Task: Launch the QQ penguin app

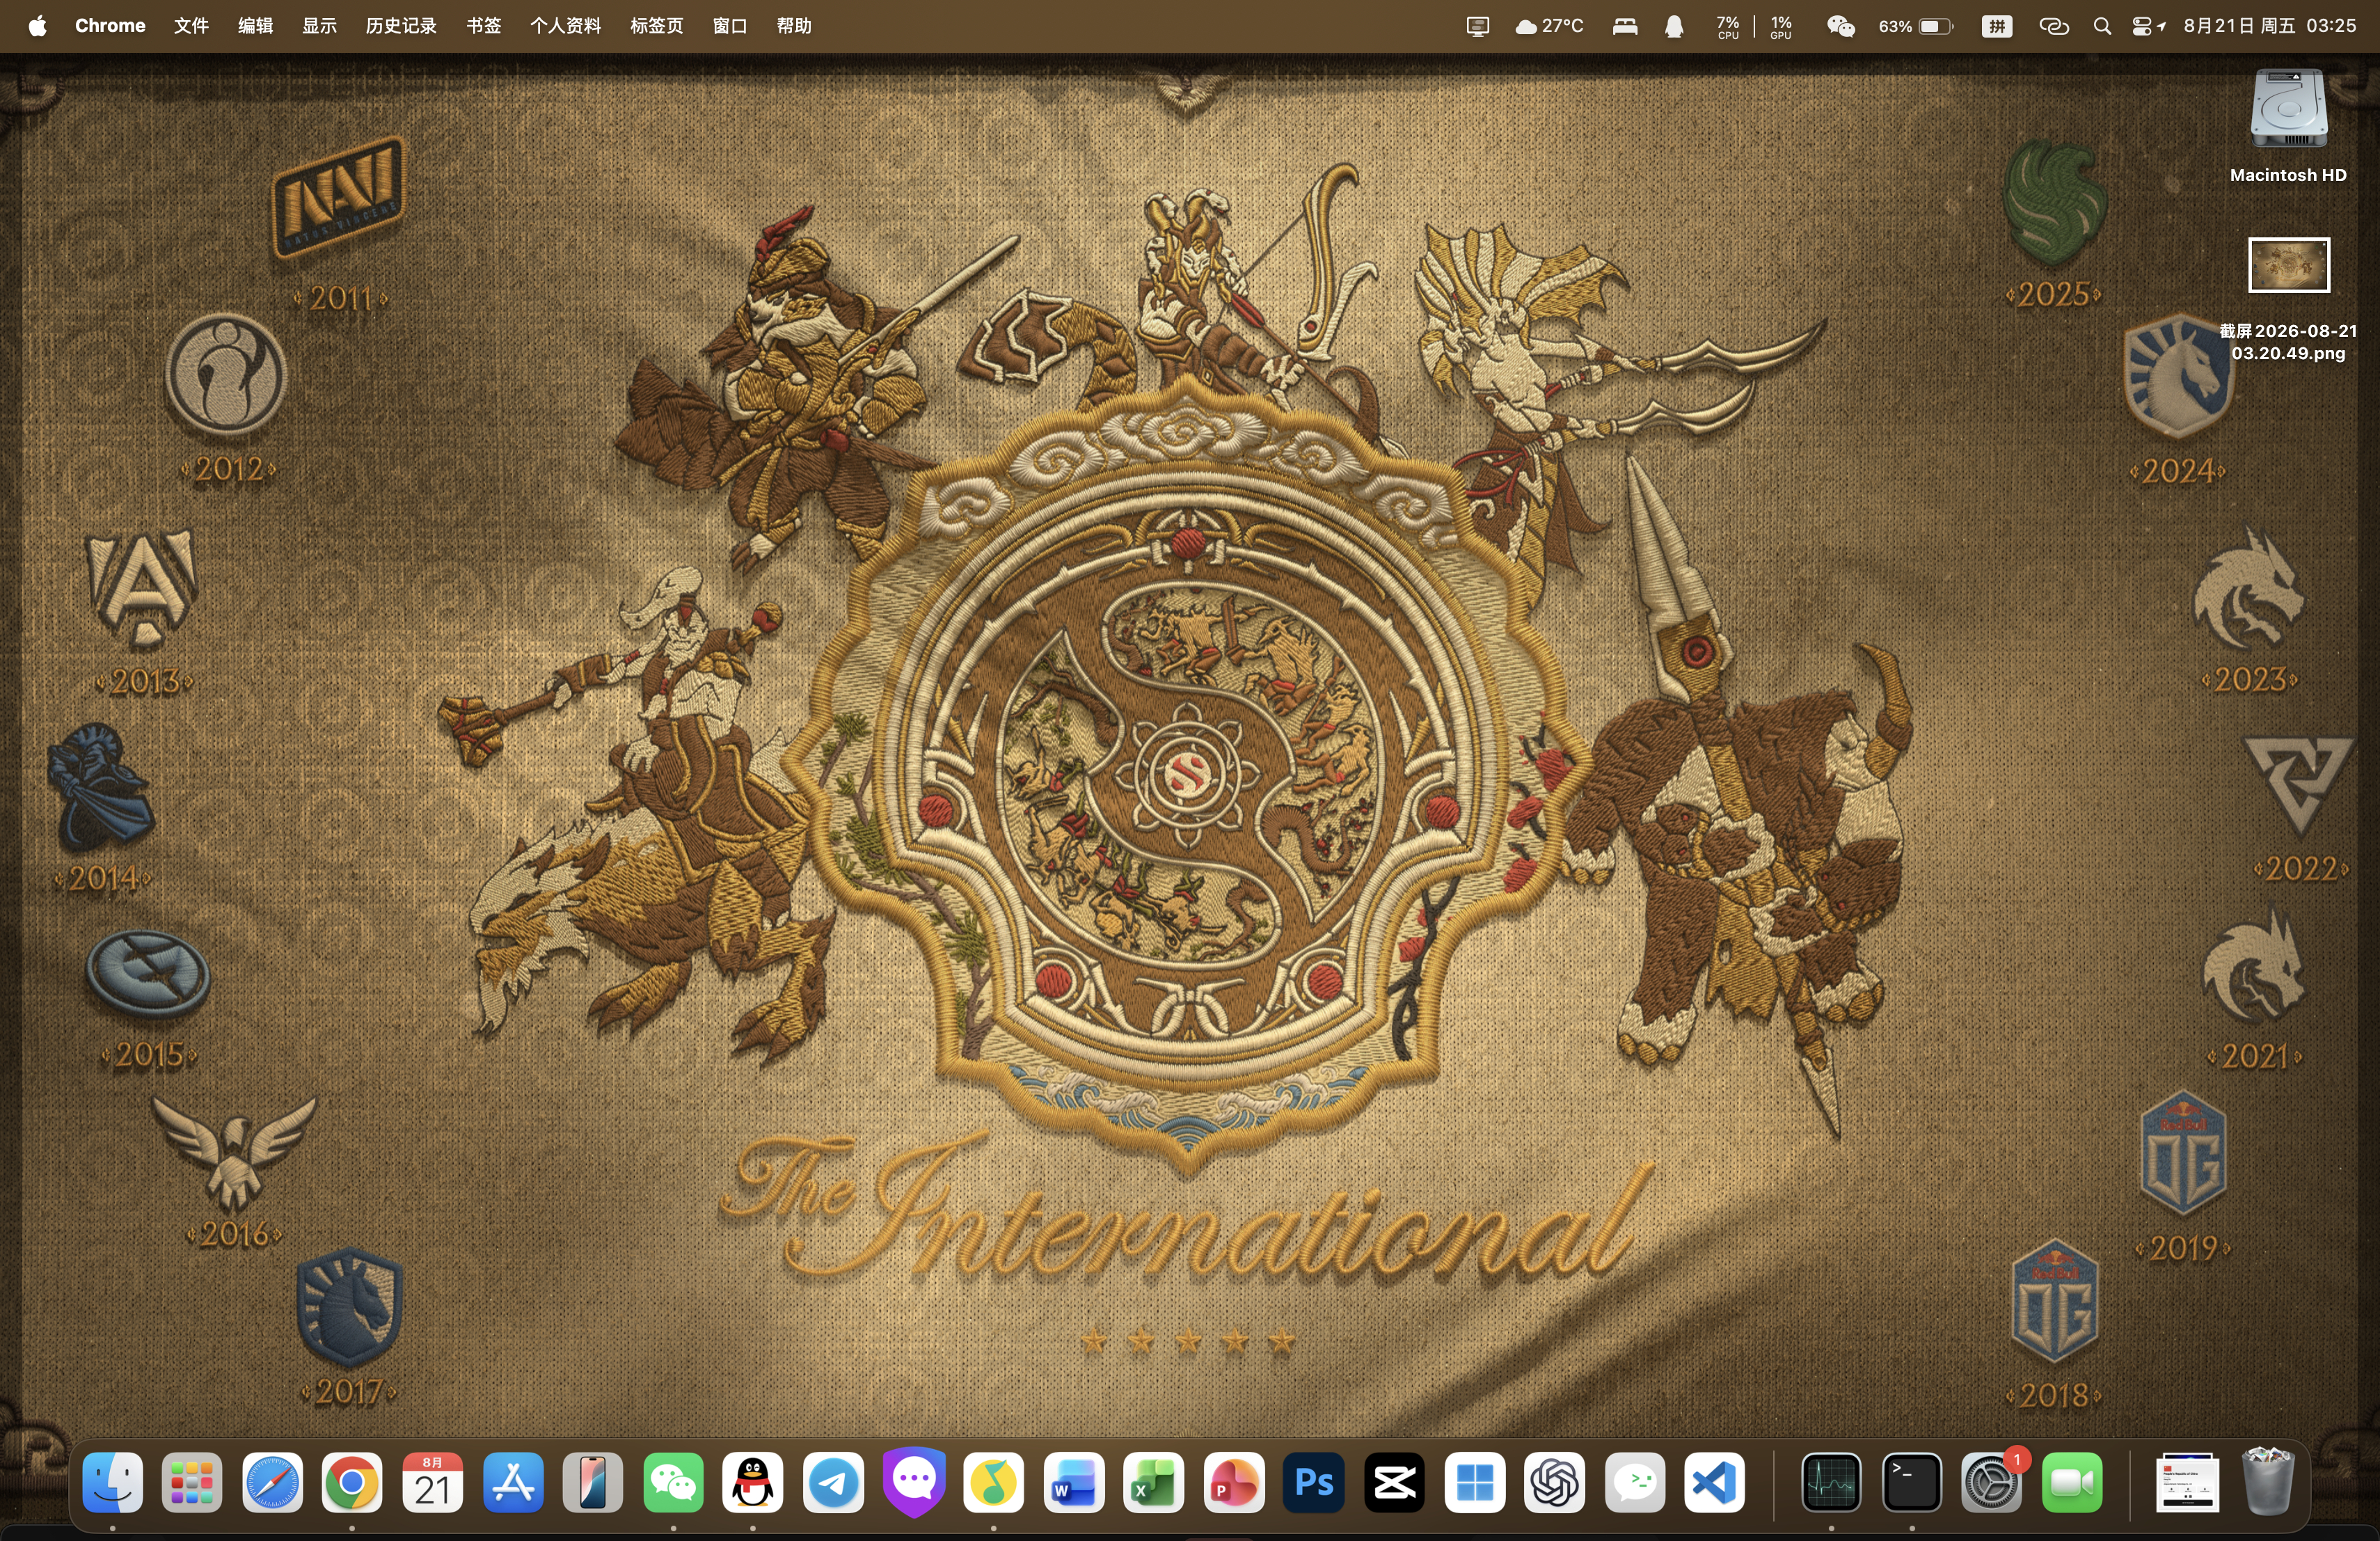Action: pos(753,1482)
